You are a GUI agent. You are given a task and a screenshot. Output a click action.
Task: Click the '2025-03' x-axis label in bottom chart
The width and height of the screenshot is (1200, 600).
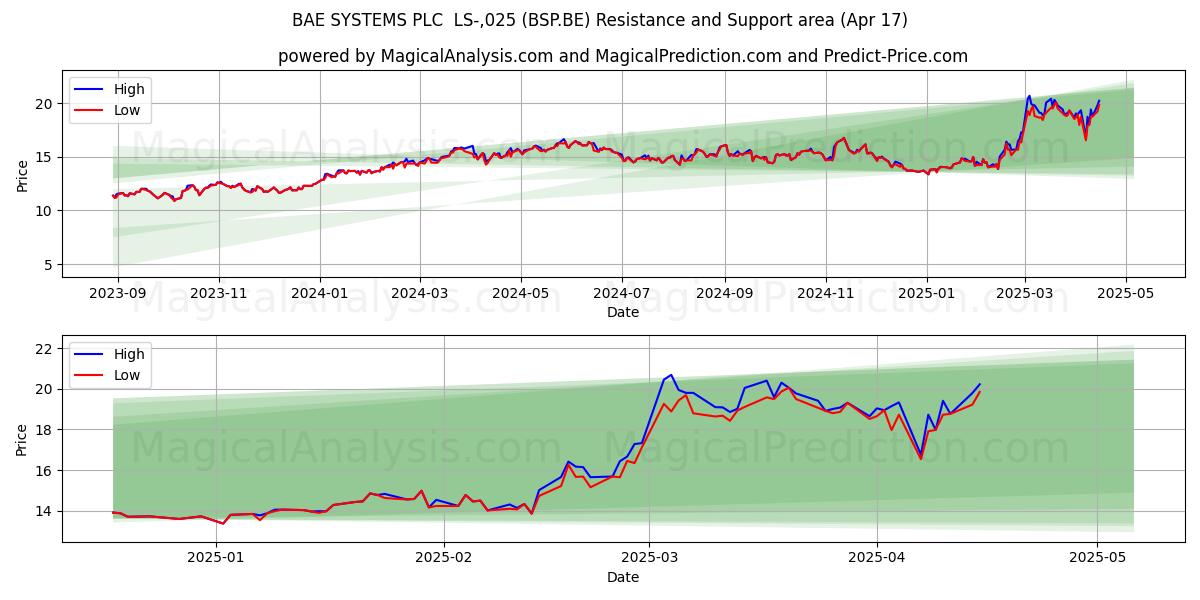649,560
